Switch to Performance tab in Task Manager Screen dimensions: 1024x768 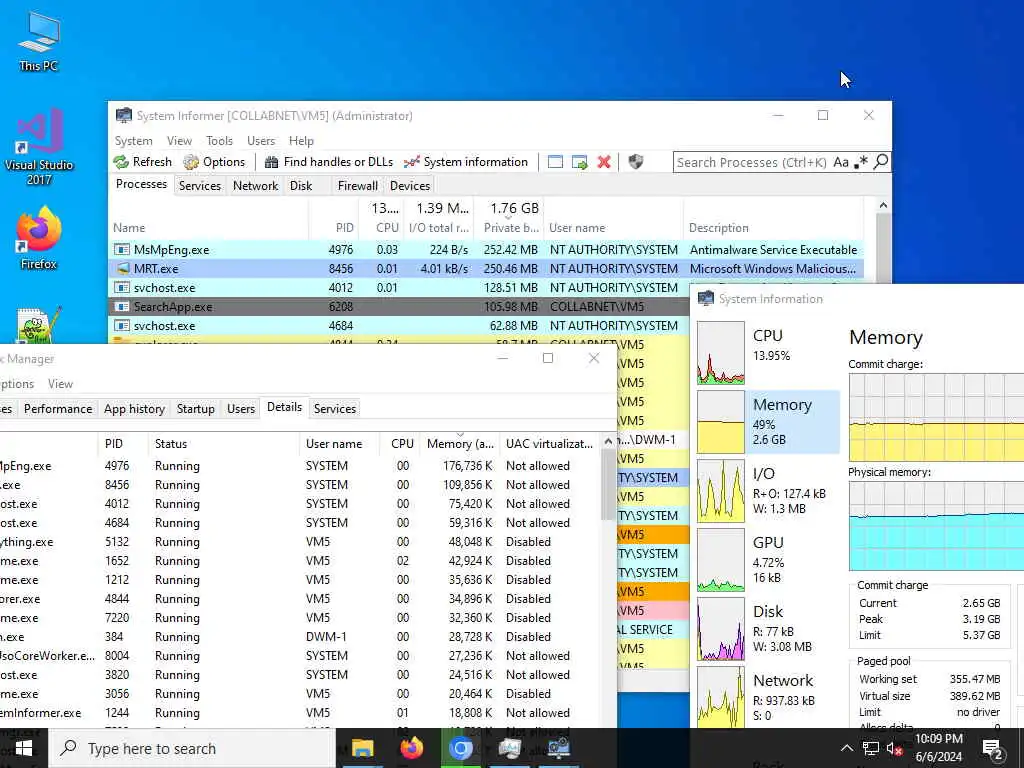pyautogui.click(x=58, y=409)
